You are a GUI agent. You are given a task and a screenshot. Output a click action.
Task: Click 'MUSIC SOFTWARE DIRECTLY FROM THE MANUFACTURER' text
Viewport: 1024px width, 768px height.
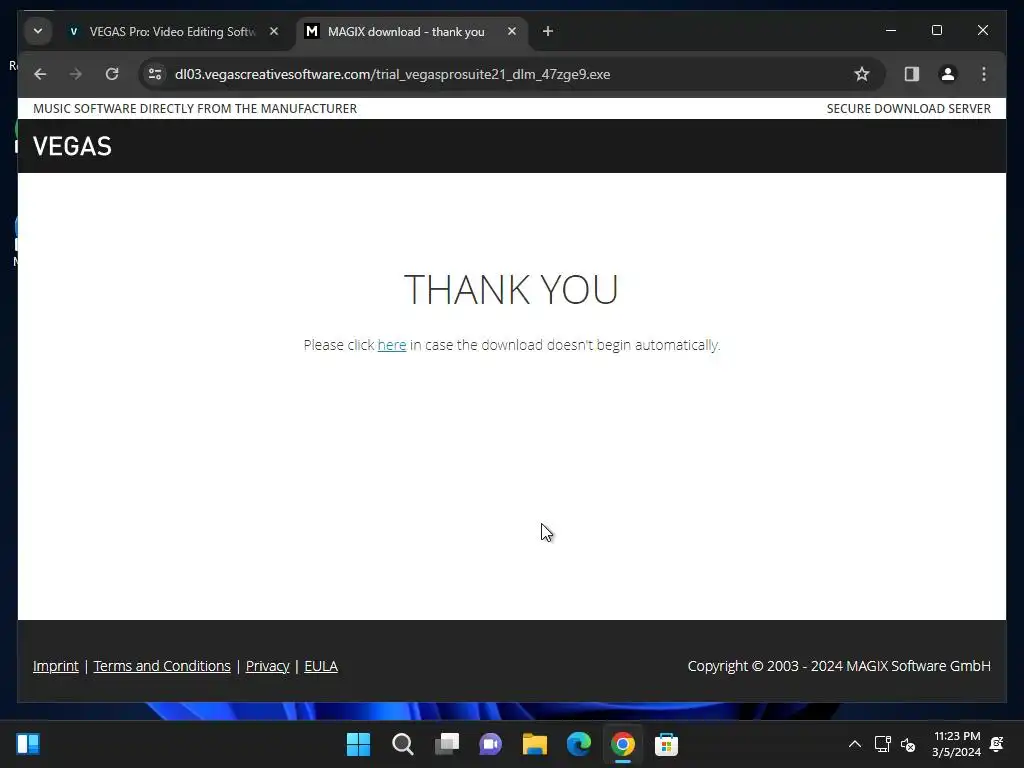(x=195, y=109)
